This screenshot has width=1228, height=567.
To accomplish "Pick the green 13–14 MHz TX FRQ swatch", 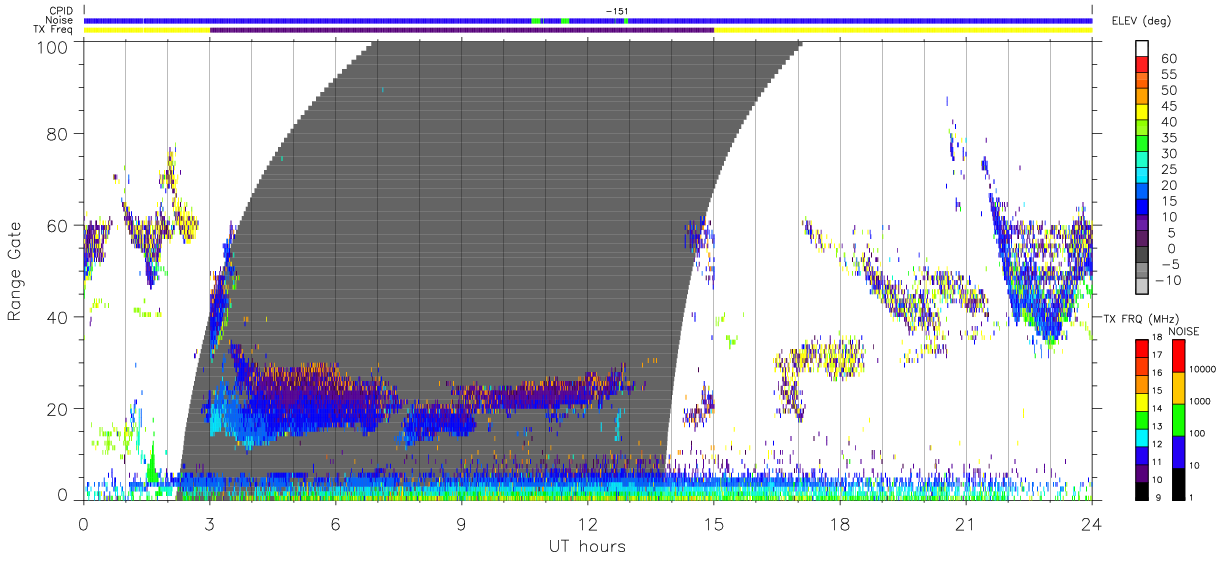I will 1142,419.
